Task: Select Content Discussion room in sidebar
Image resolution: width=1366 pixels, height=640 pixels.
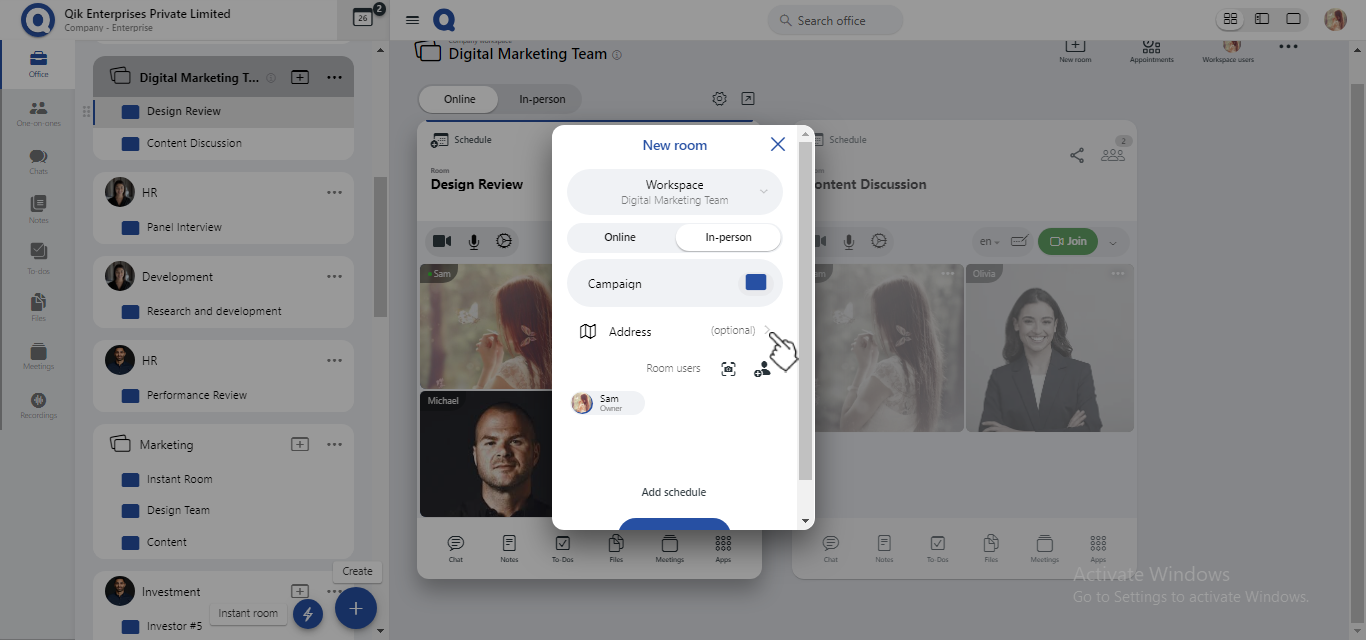Action: [194, 144]
